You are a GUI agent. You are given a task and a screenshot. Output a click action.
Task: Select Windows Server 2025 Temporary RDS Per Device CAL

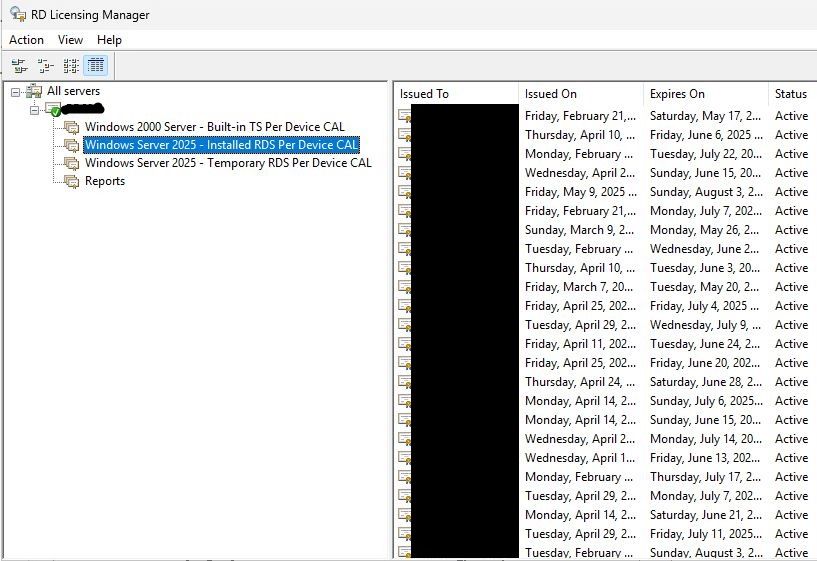tap(228, 163)
